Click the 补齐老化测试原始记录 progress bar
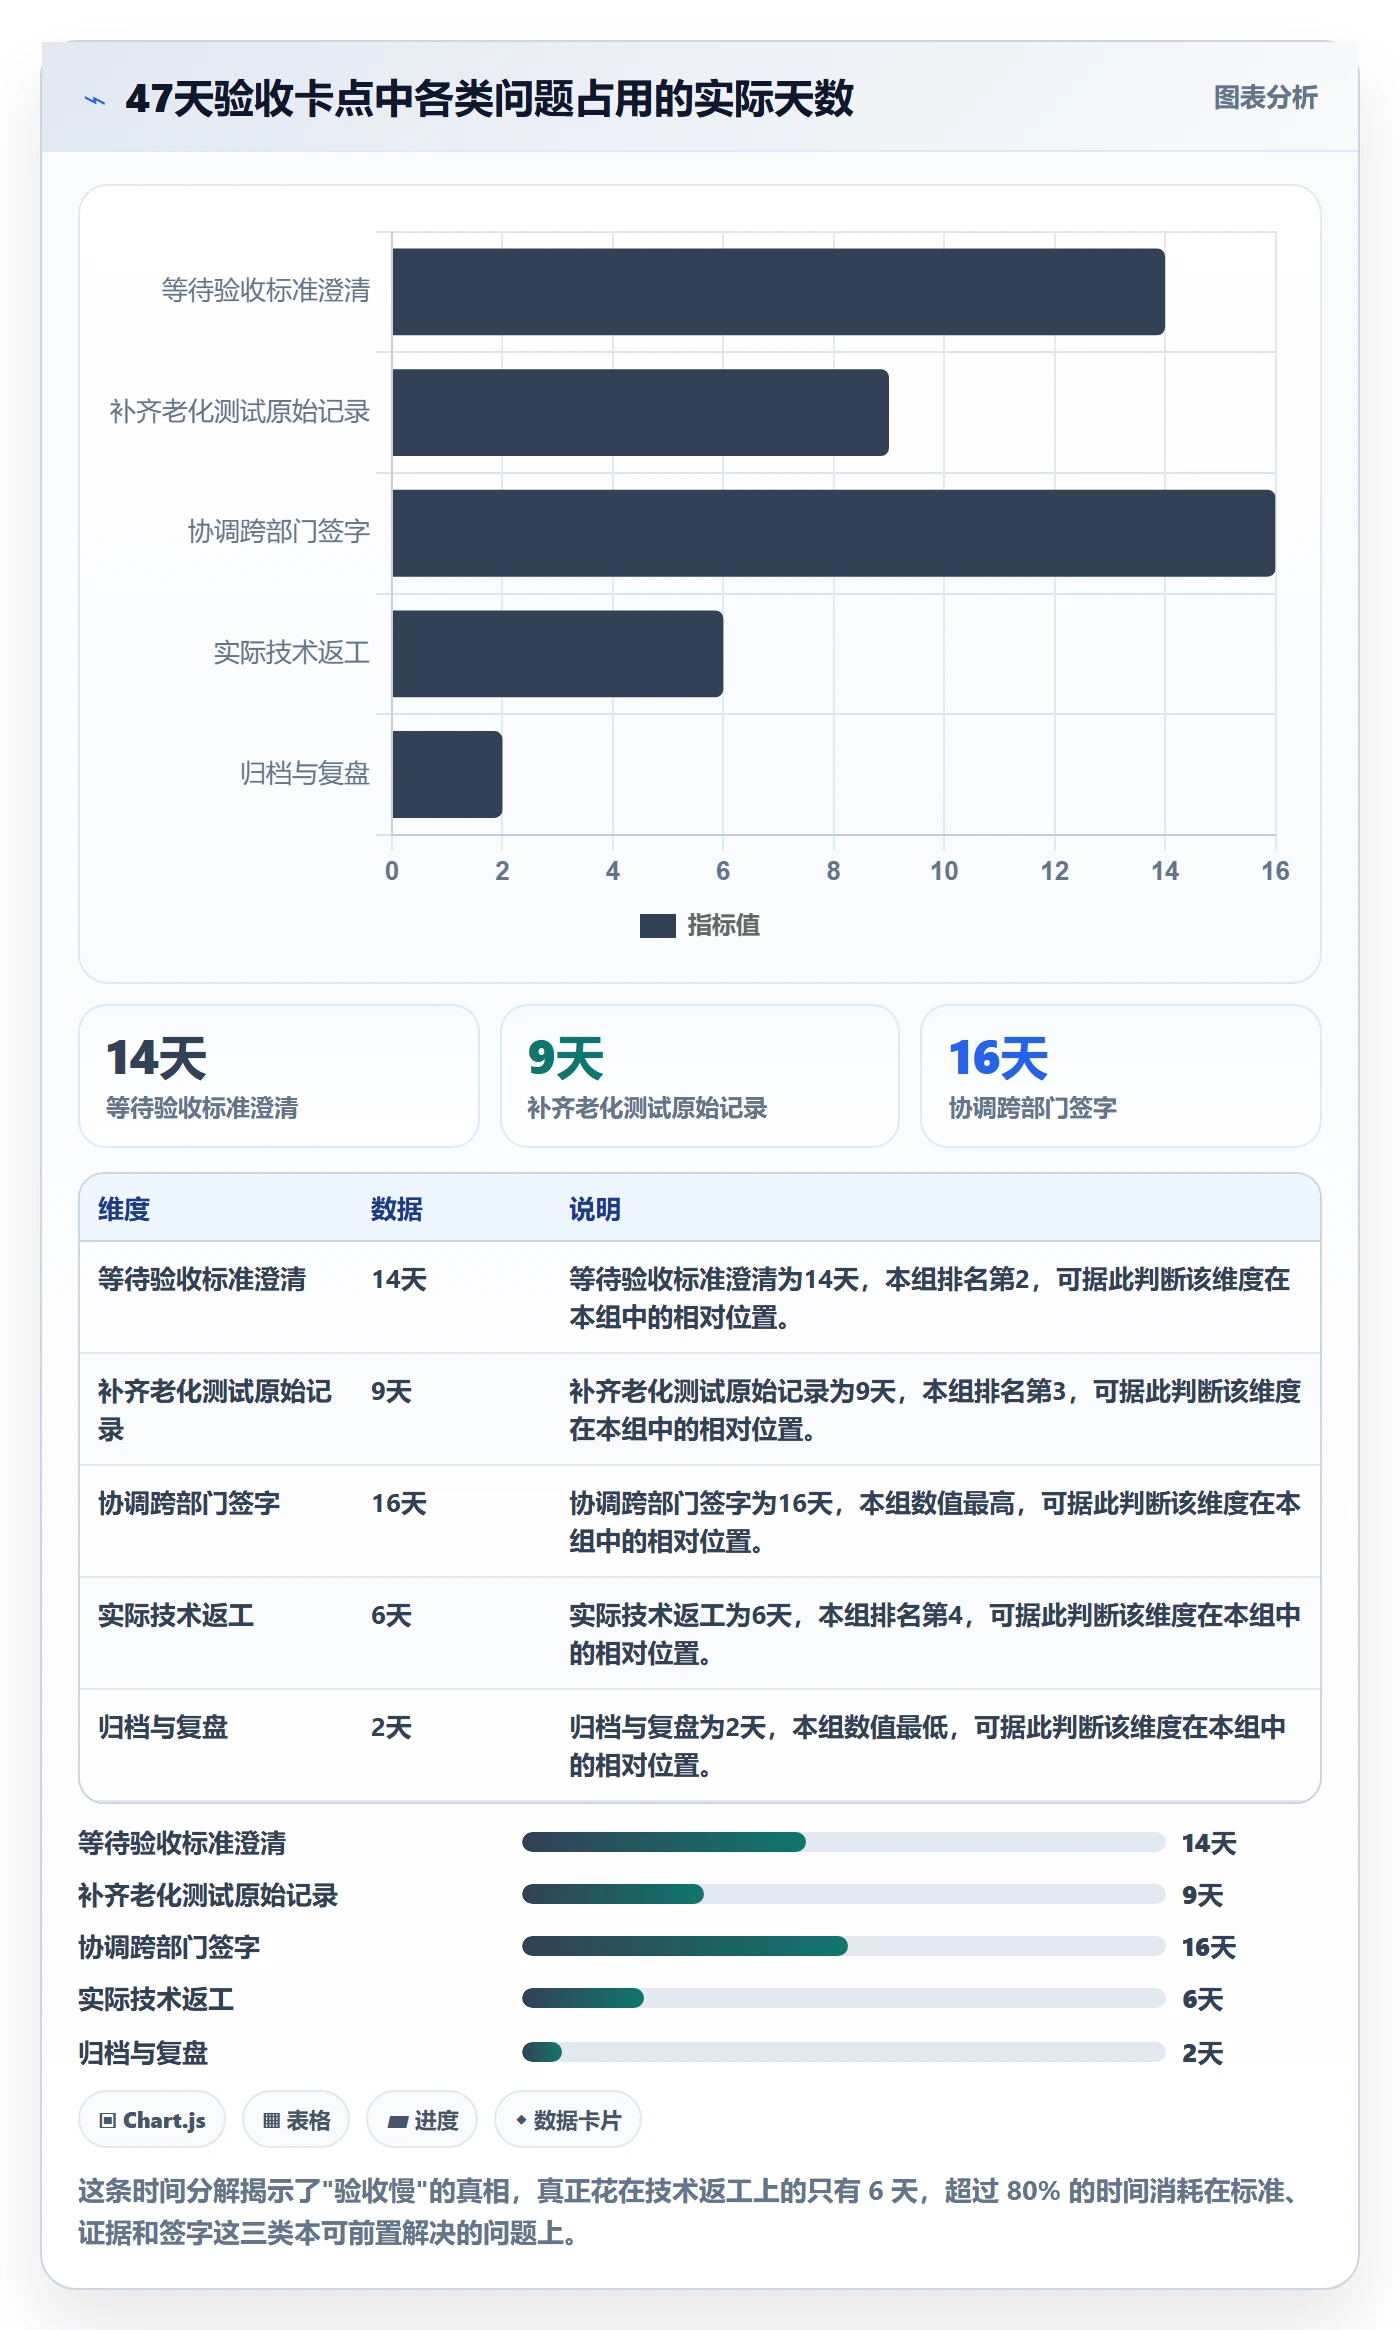Screen dimensions: 1400x2330 point(843,1894)
